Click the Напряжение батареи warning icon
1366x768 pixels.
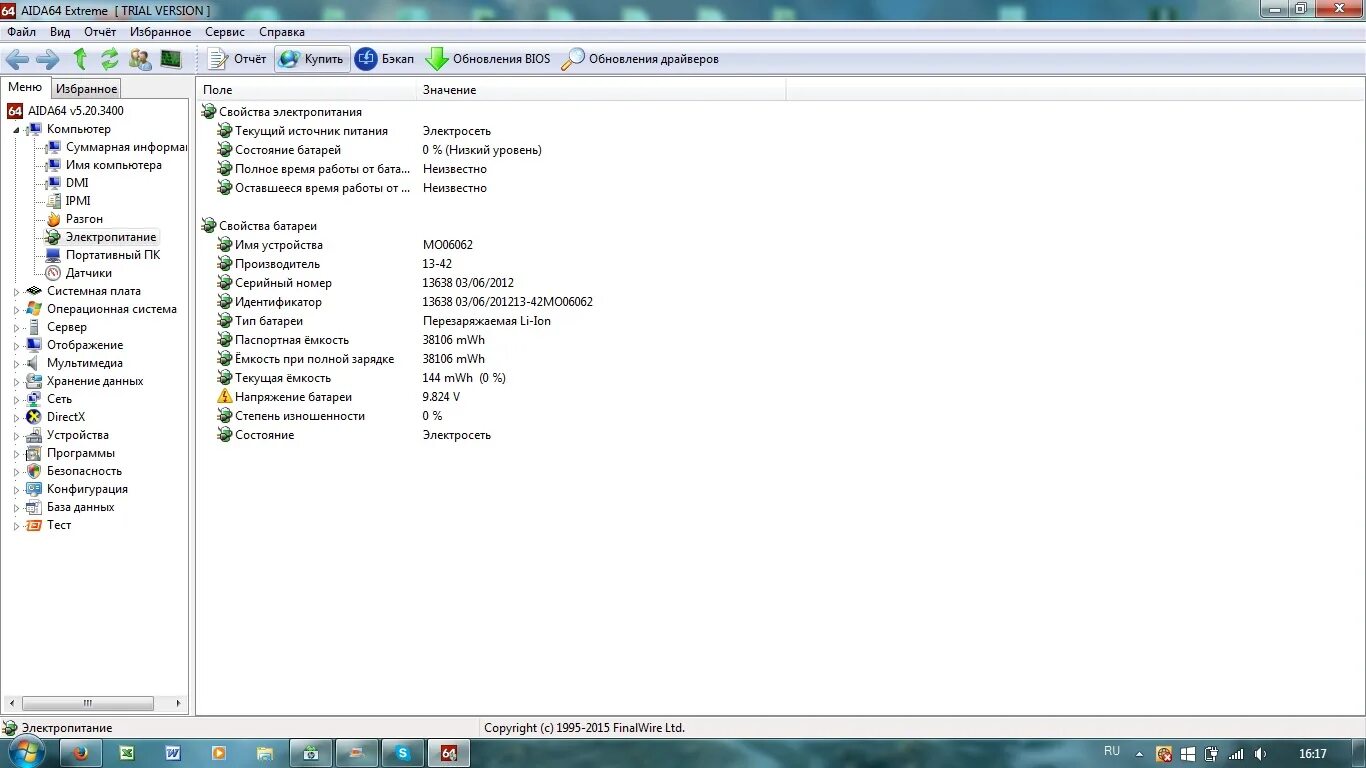[x=225, y=397]
